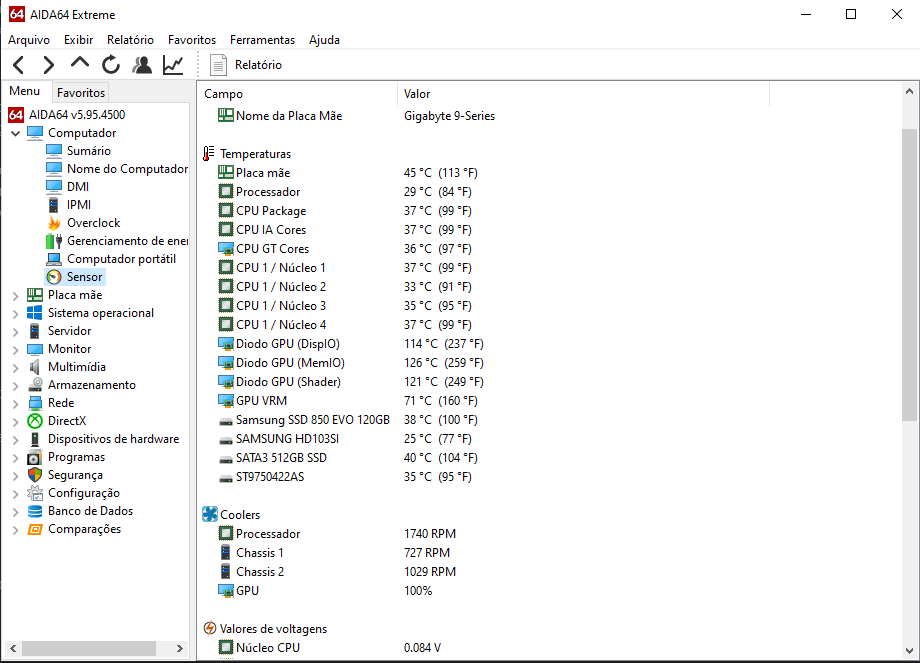Click the Programas icon in tree
This screenshot has height=663, width=920.
pyautogui.click(x=35, y=458)
